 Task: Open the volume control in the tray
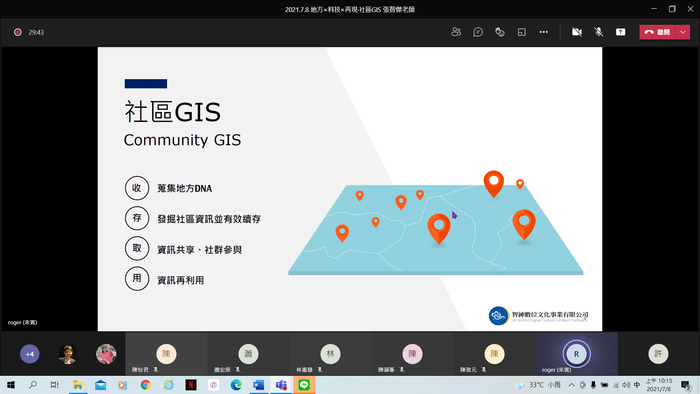click(x=626, y=385)
